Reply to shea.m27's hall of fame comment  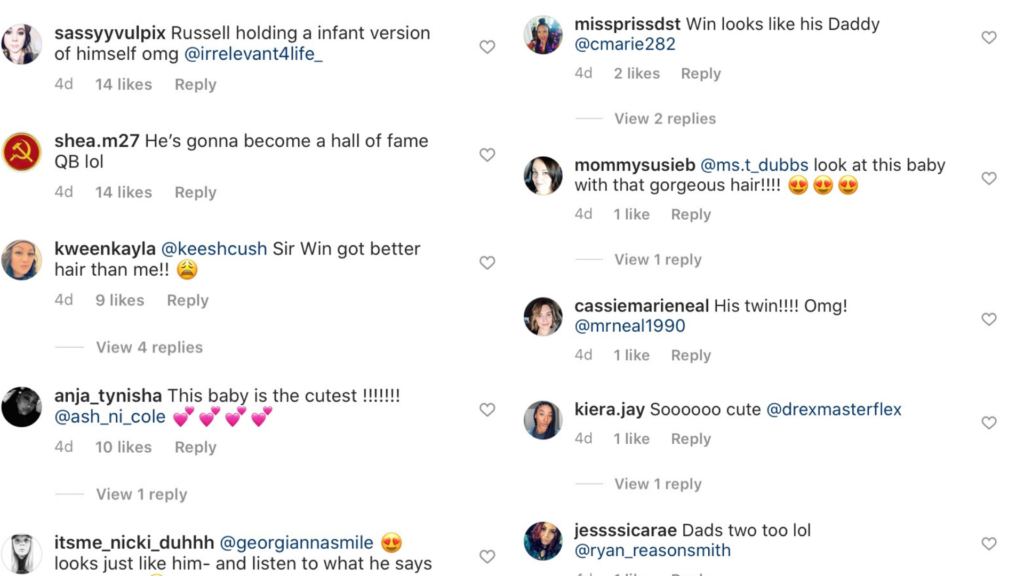pyautogui.click(x=195, y=192)
